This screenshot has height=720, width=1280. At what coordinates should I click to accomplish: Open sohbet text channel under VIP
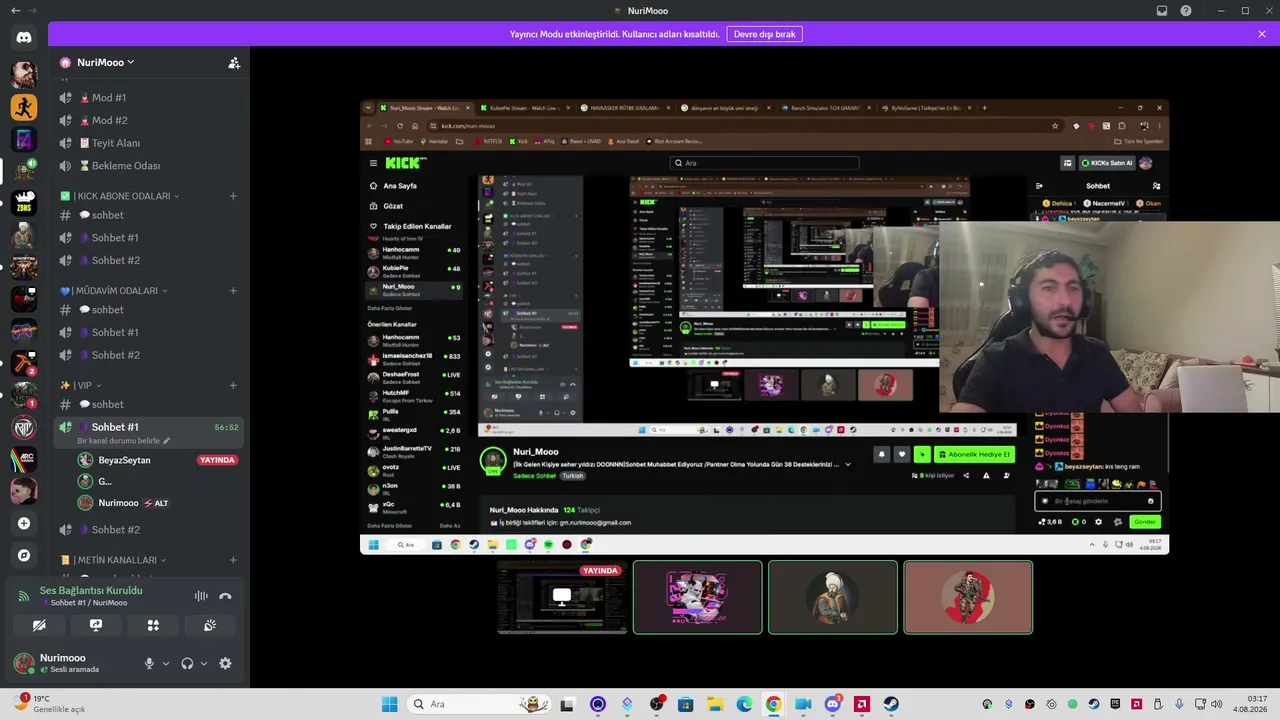(149, 404)
